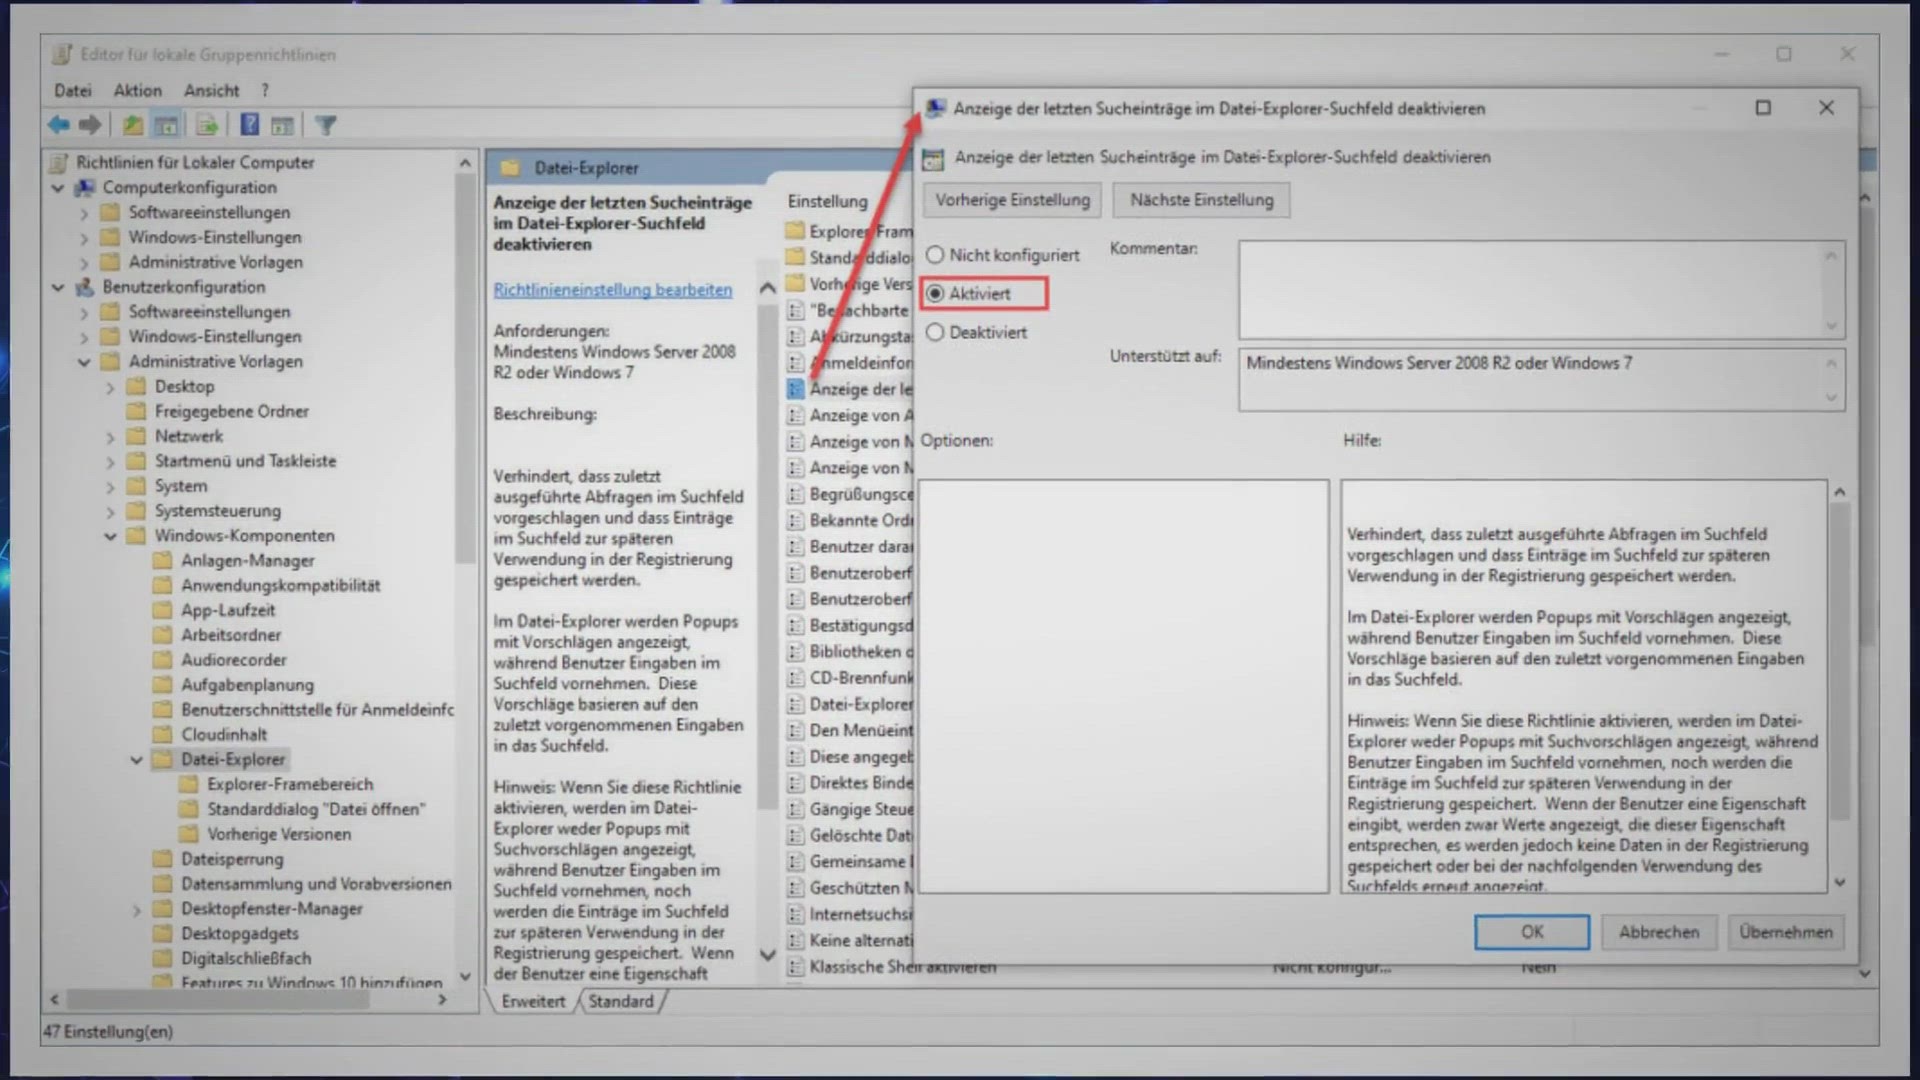Expand the Desktopfenster-Manager tree node
The image size is (1920, 1080).
[136, 909]
